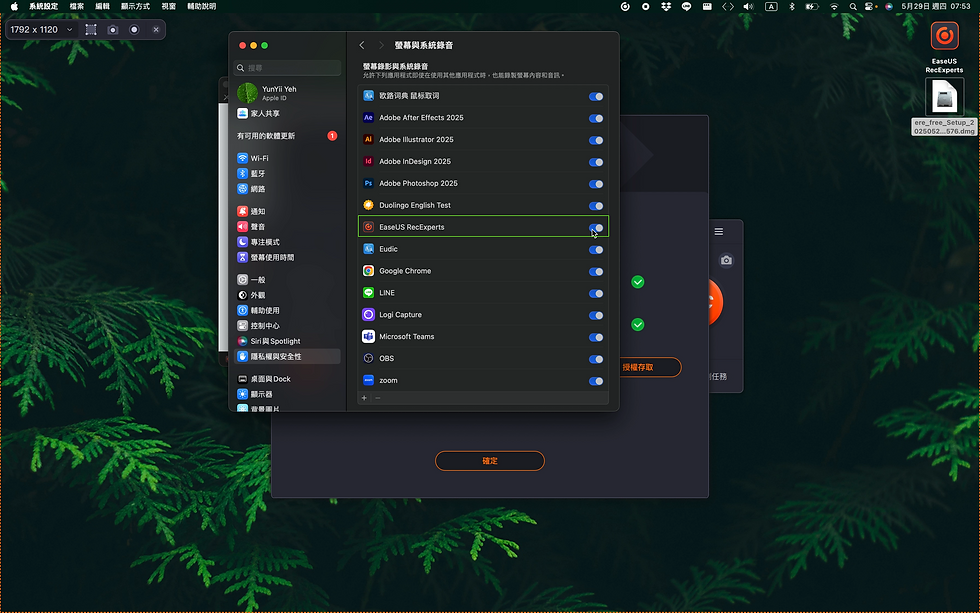Go forward with the right chevron in settings
Viewport: 980px width, 613px height.
click(381, 45)
